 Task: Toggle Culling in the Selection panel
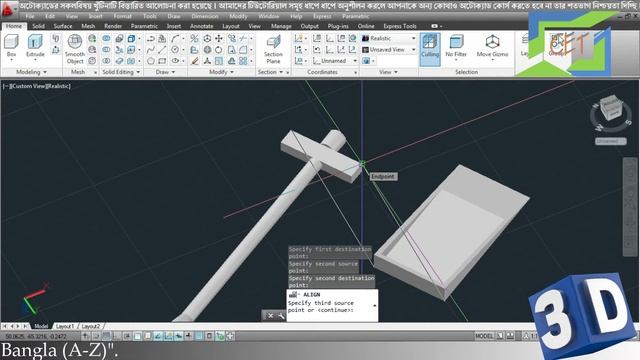coord(430,49)
